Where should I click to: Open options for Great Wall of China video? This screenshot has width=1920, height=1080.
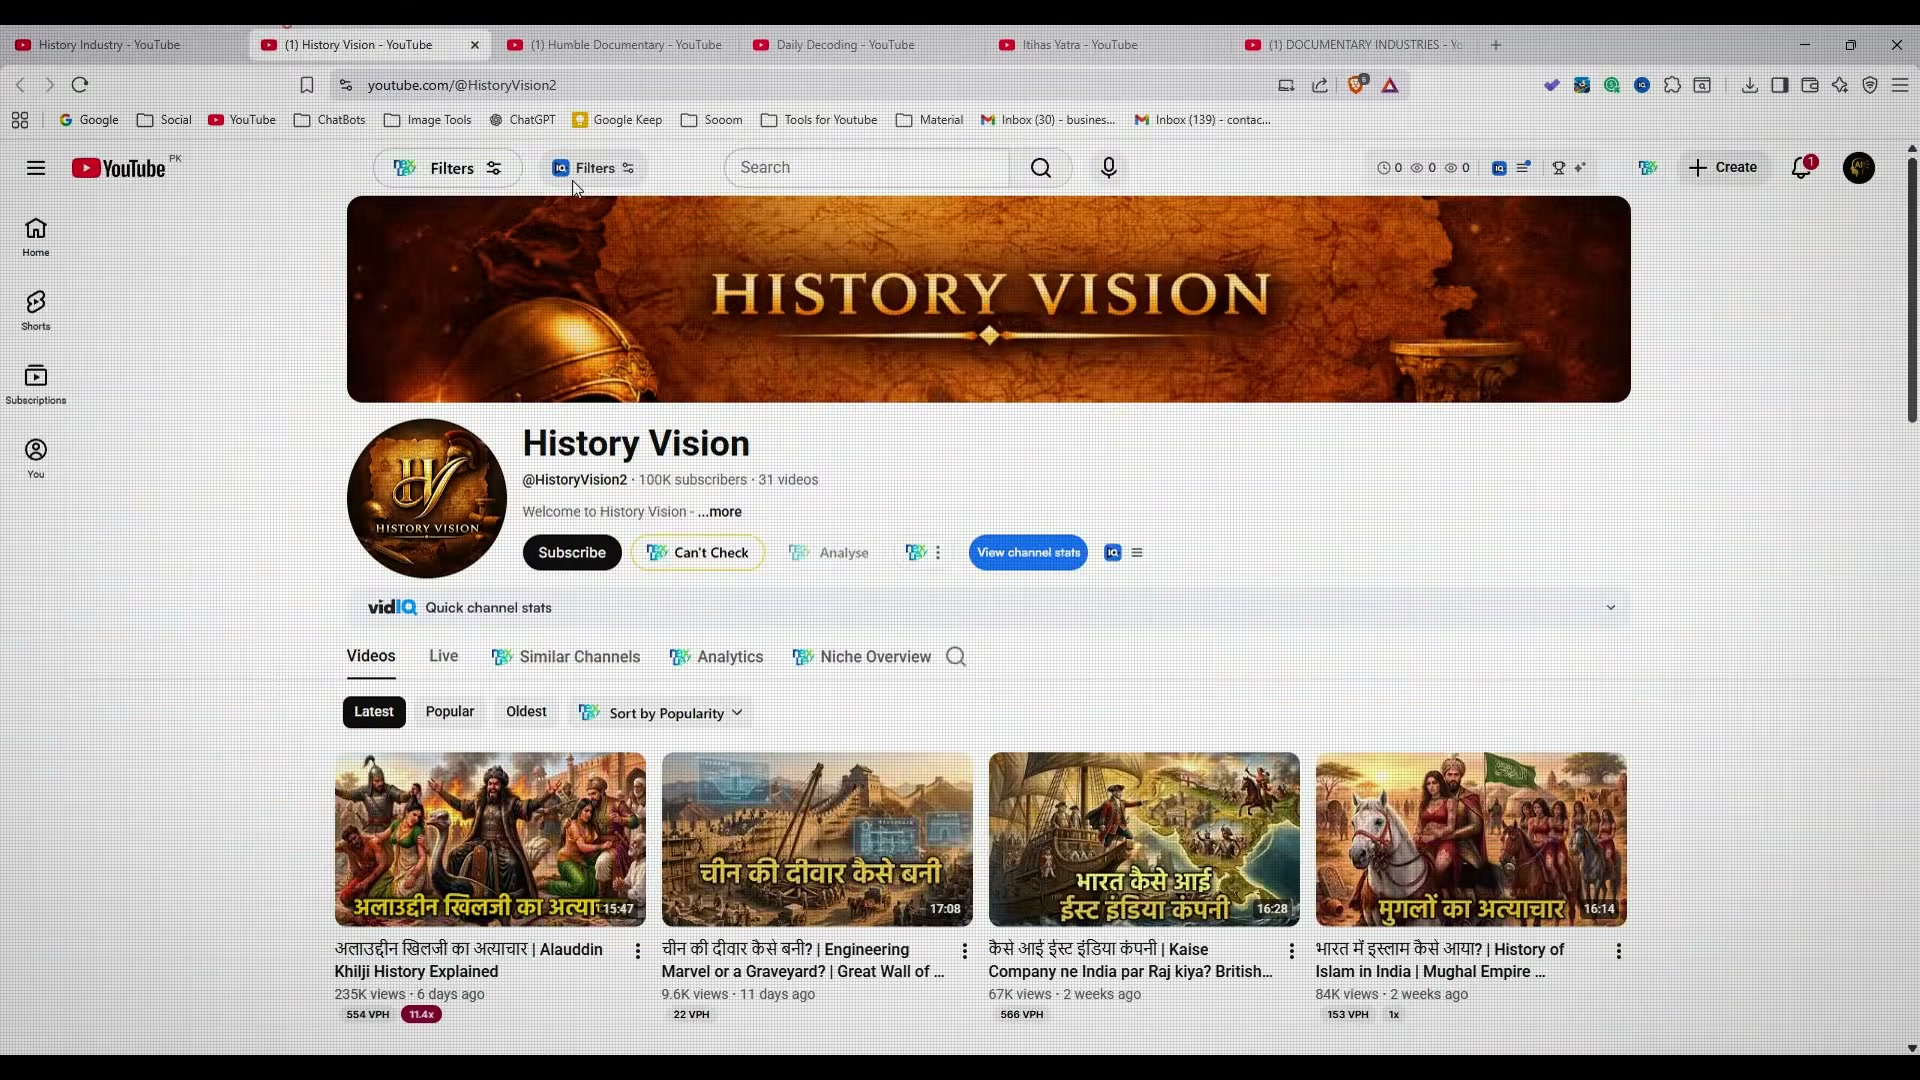pyautogui.click(x=965, y=951)
